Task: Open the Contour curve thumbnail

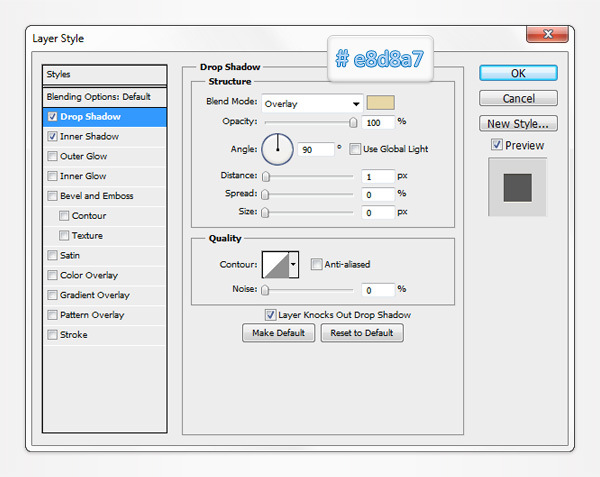Action: 274,264
